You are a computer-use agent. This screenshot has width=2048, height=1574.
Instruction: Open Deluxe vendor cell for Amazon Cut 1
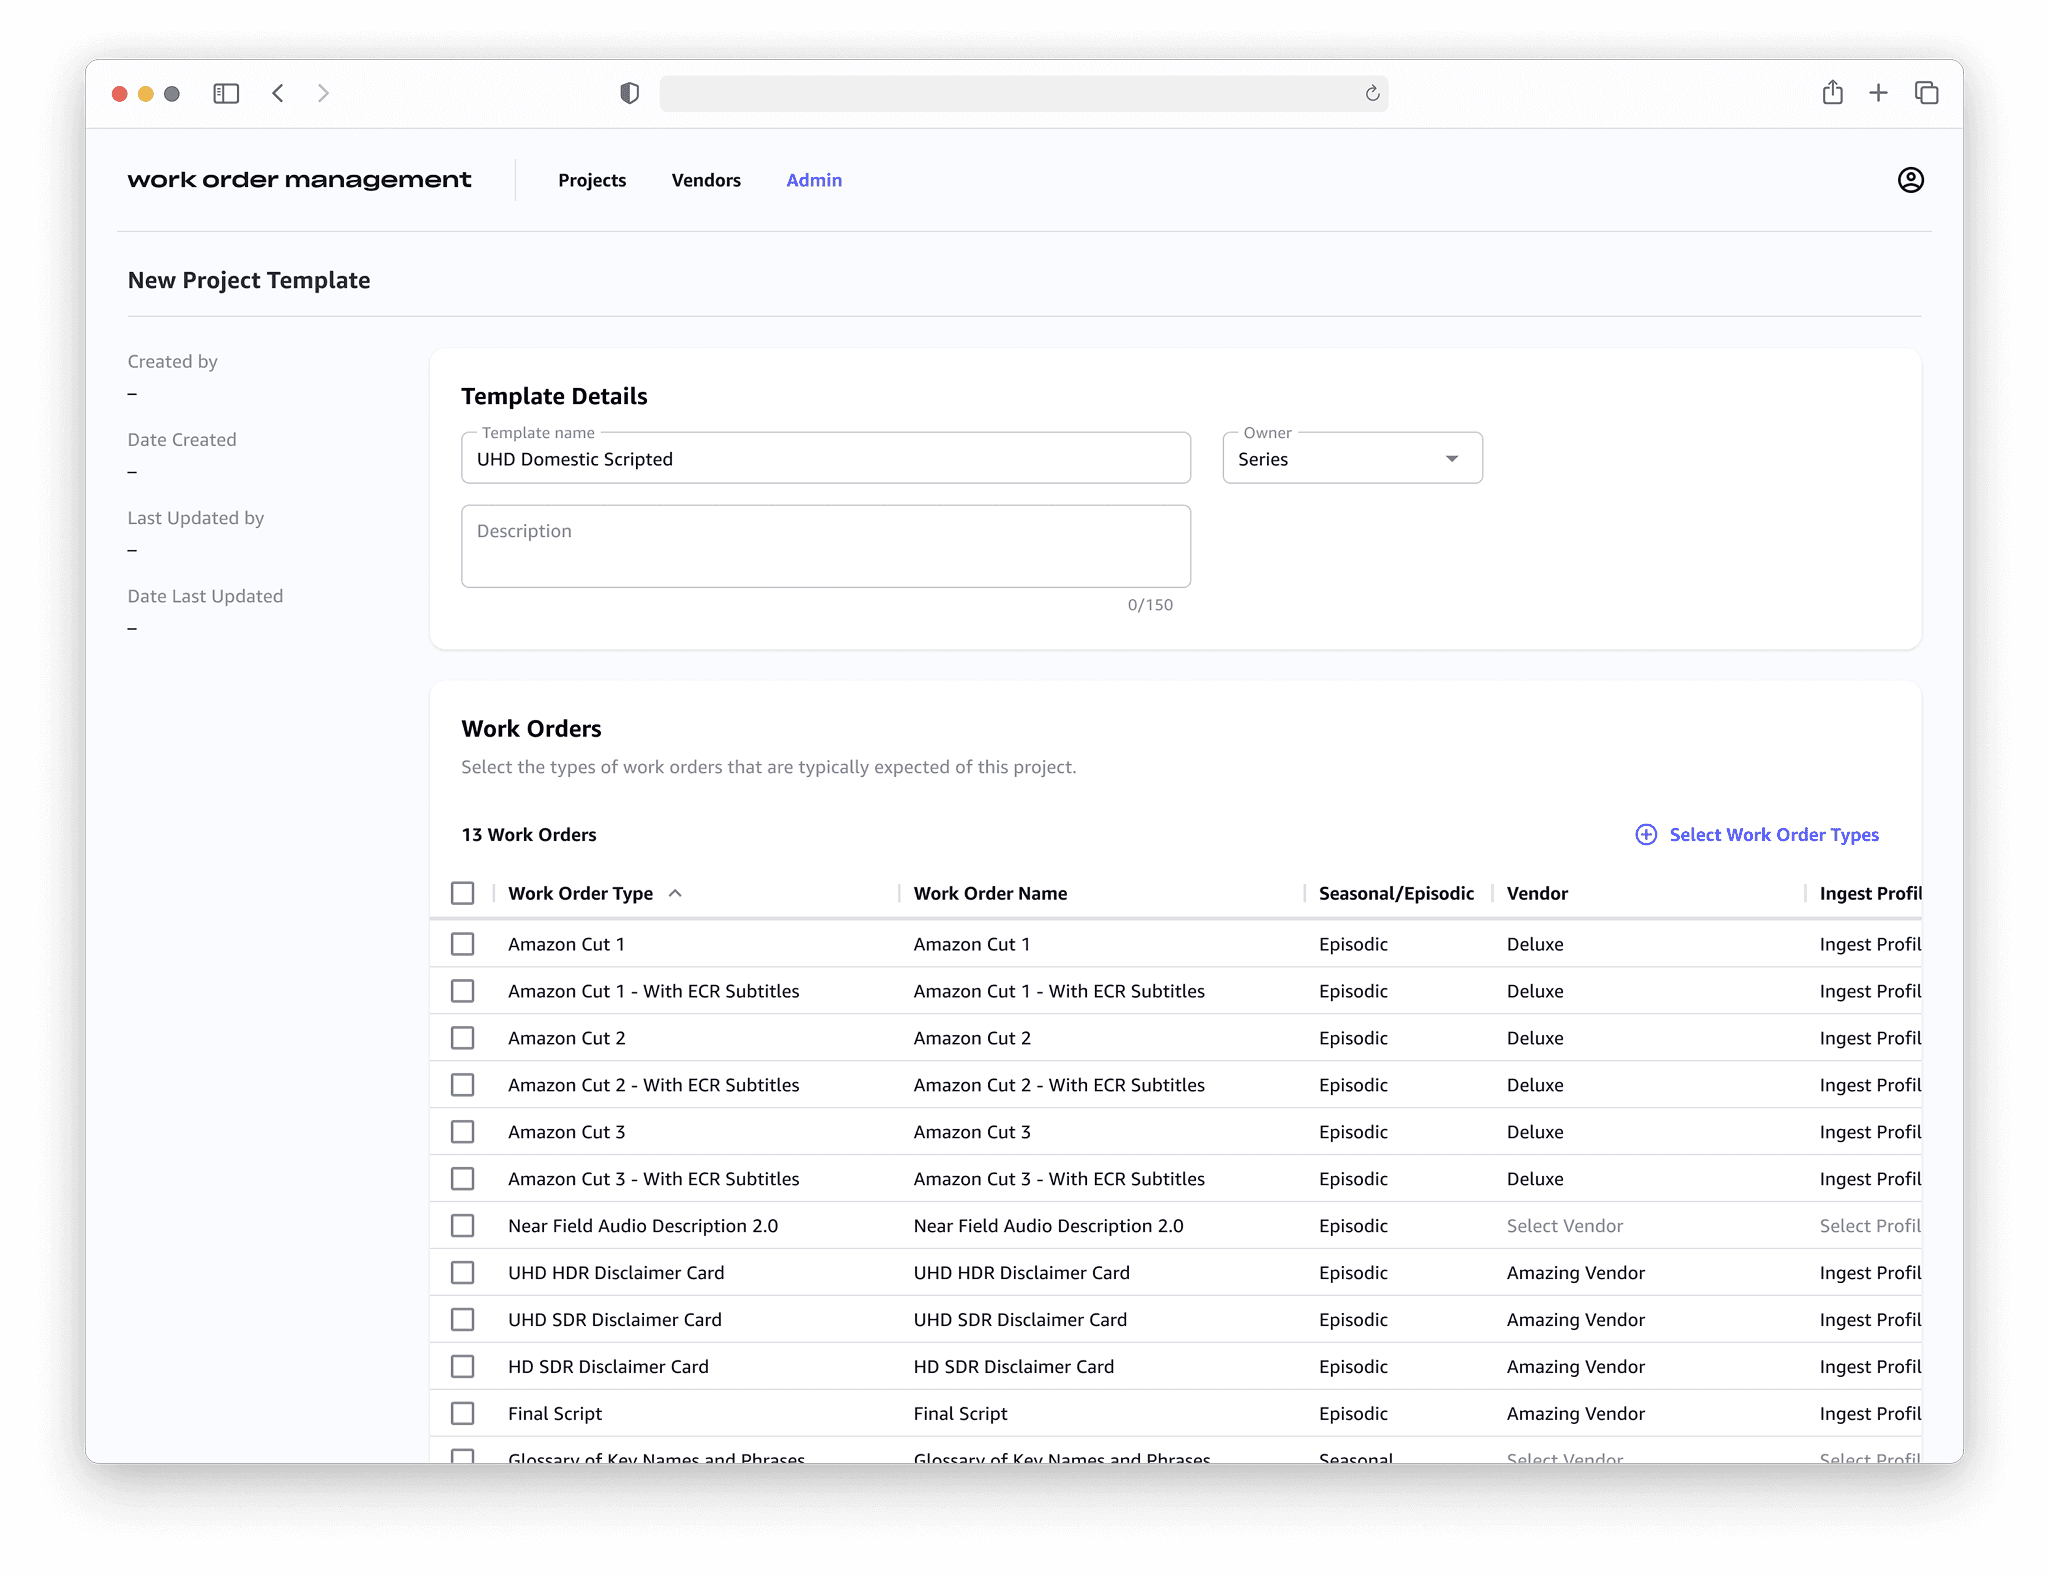1535,944
